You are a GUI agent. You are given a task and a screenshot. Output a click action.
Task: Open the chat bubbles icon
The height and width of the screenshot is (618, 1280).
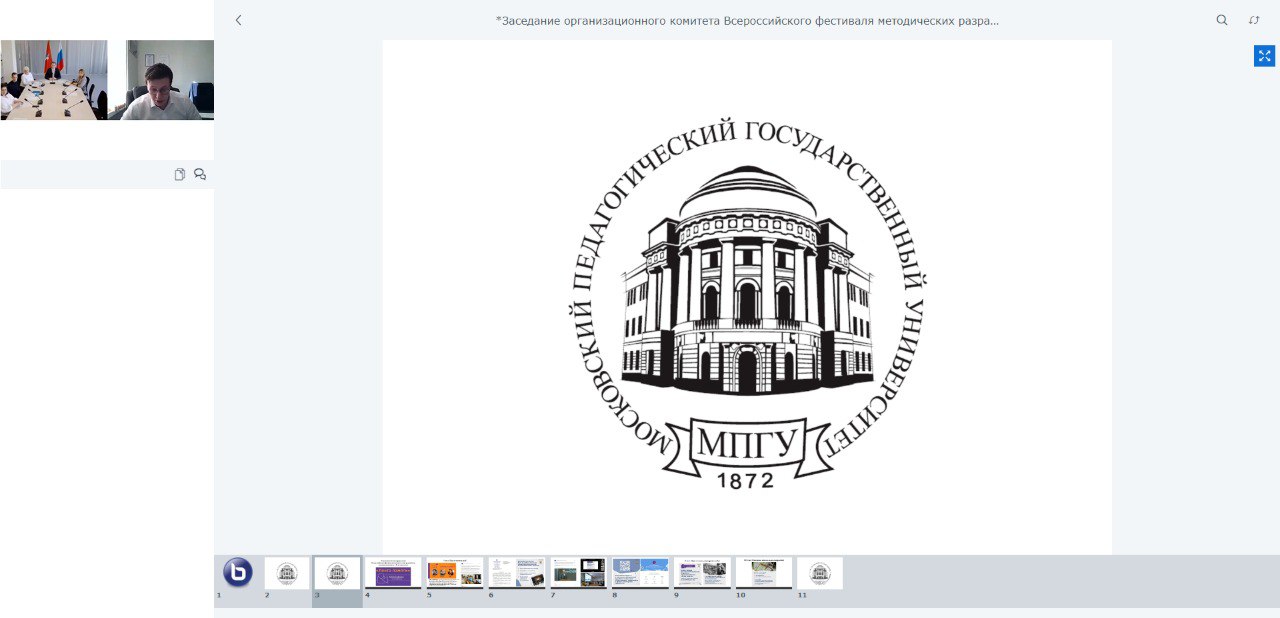click(x=200, y=174)
